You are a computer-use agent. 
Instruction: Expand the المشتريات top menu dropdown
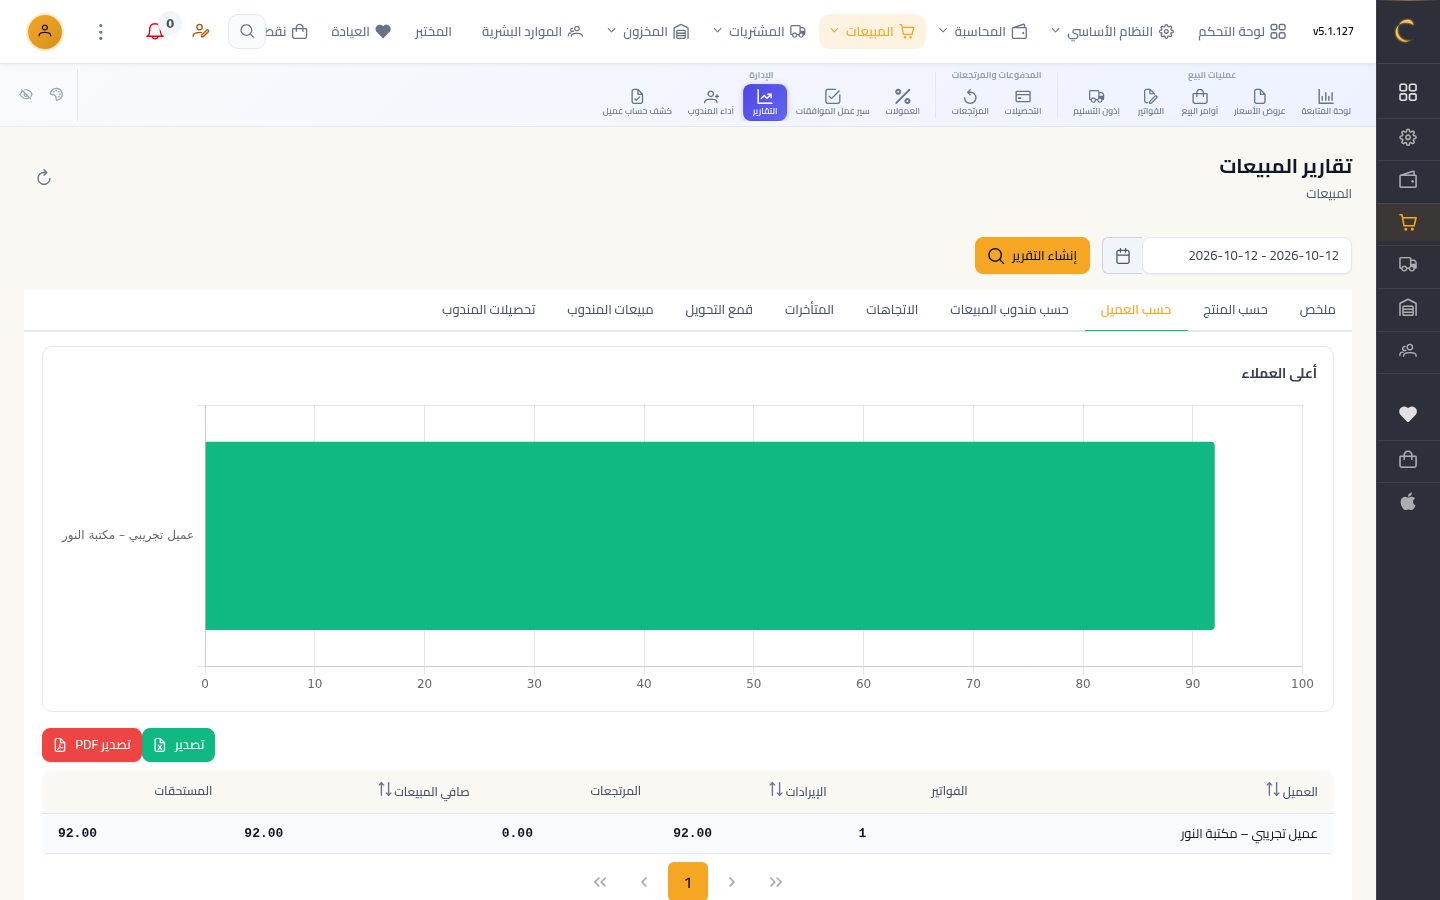tap(759, 32)
